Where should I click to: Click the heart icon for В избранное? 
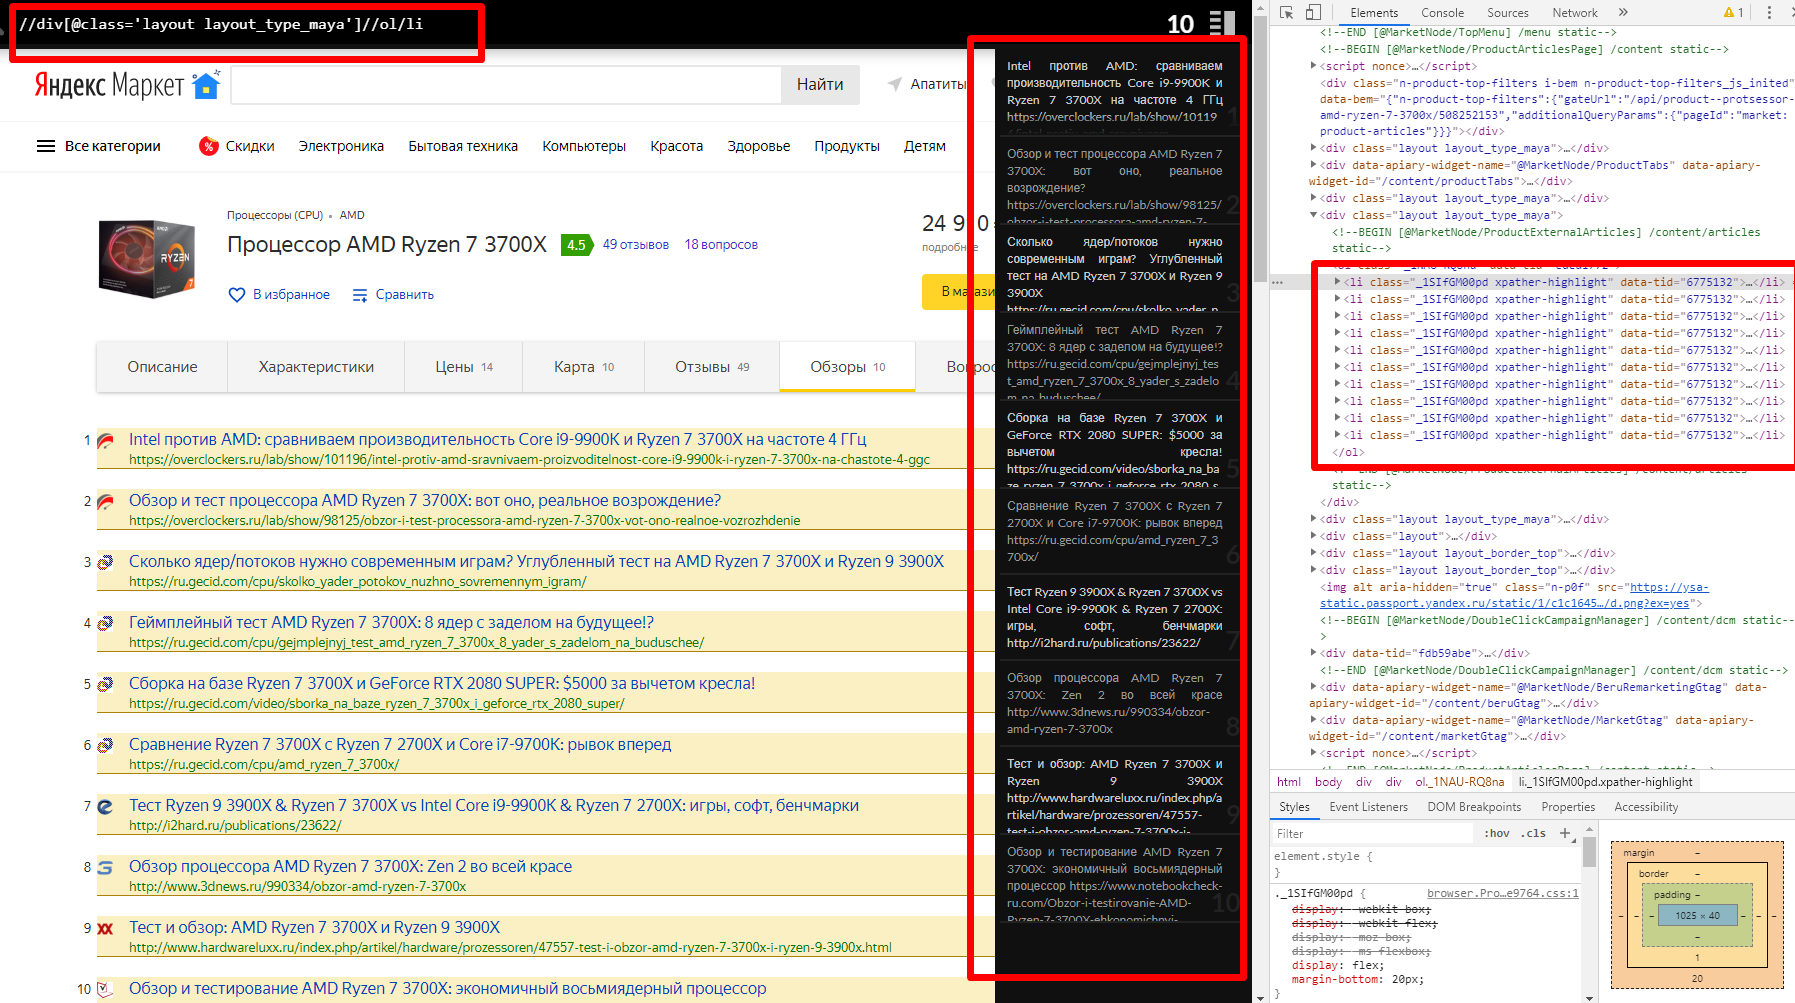[237, 295]
